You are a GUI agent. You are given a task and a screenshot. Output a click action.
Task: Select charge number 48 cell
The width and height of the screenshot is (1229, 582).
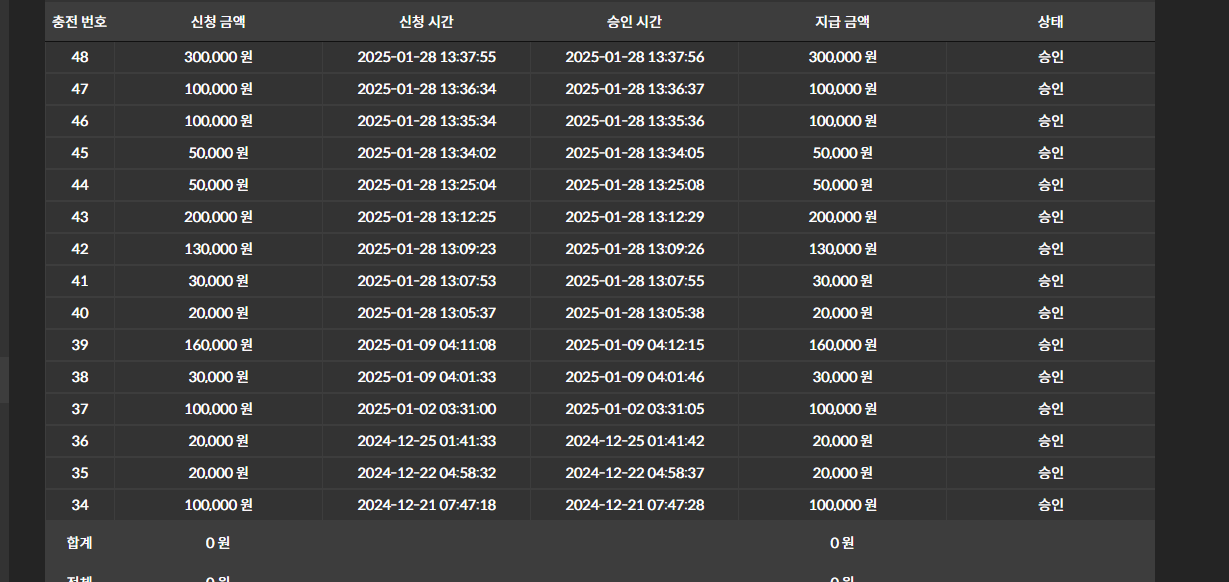click(80, 57)
